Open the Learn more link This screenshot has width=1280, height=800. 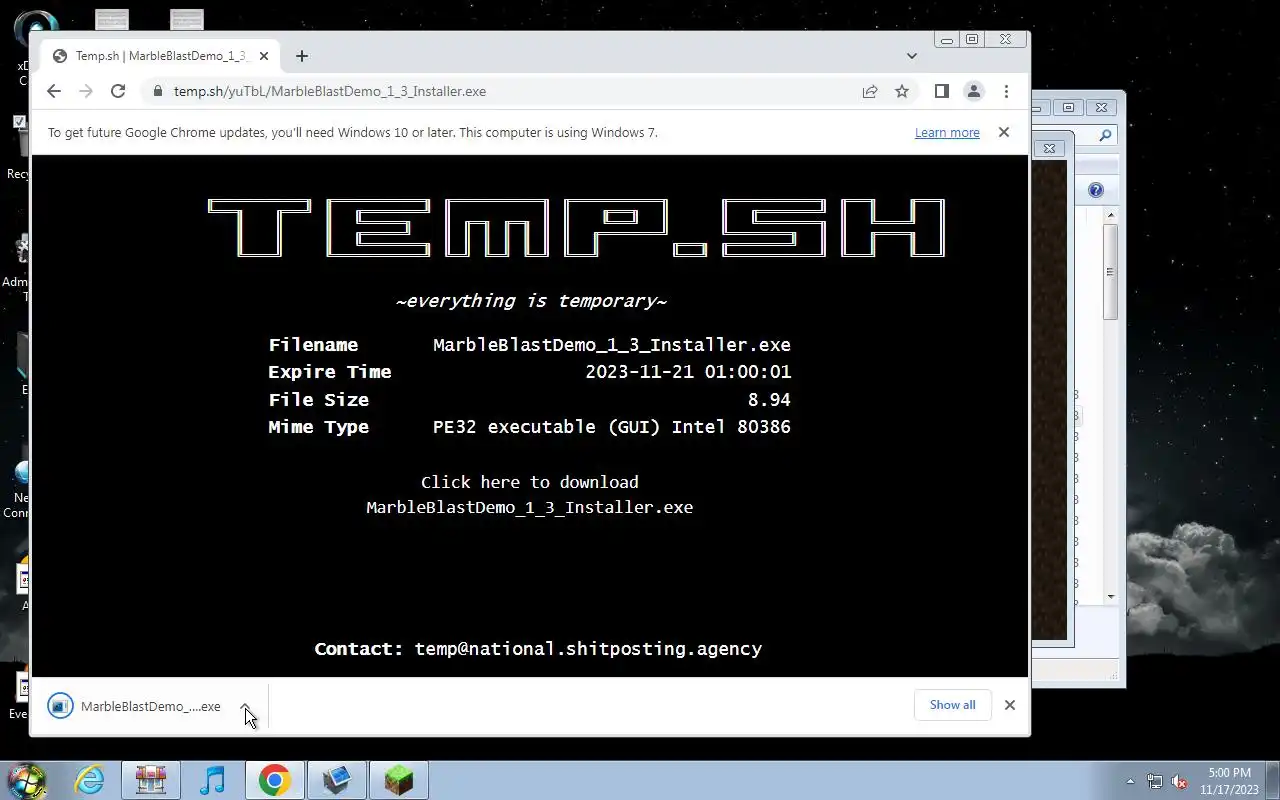947,132
